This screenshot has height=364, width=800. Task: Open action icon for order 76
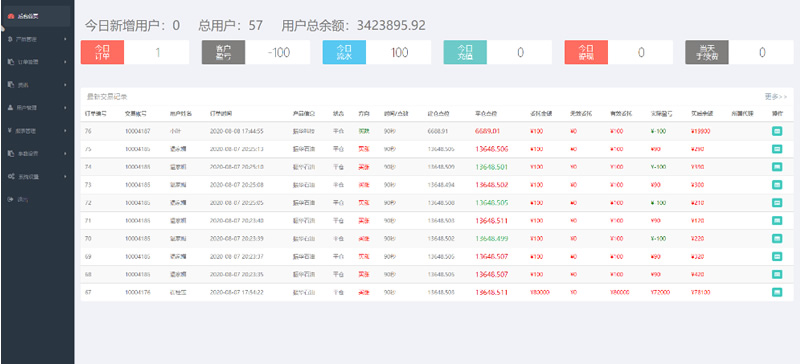(777, 131)
